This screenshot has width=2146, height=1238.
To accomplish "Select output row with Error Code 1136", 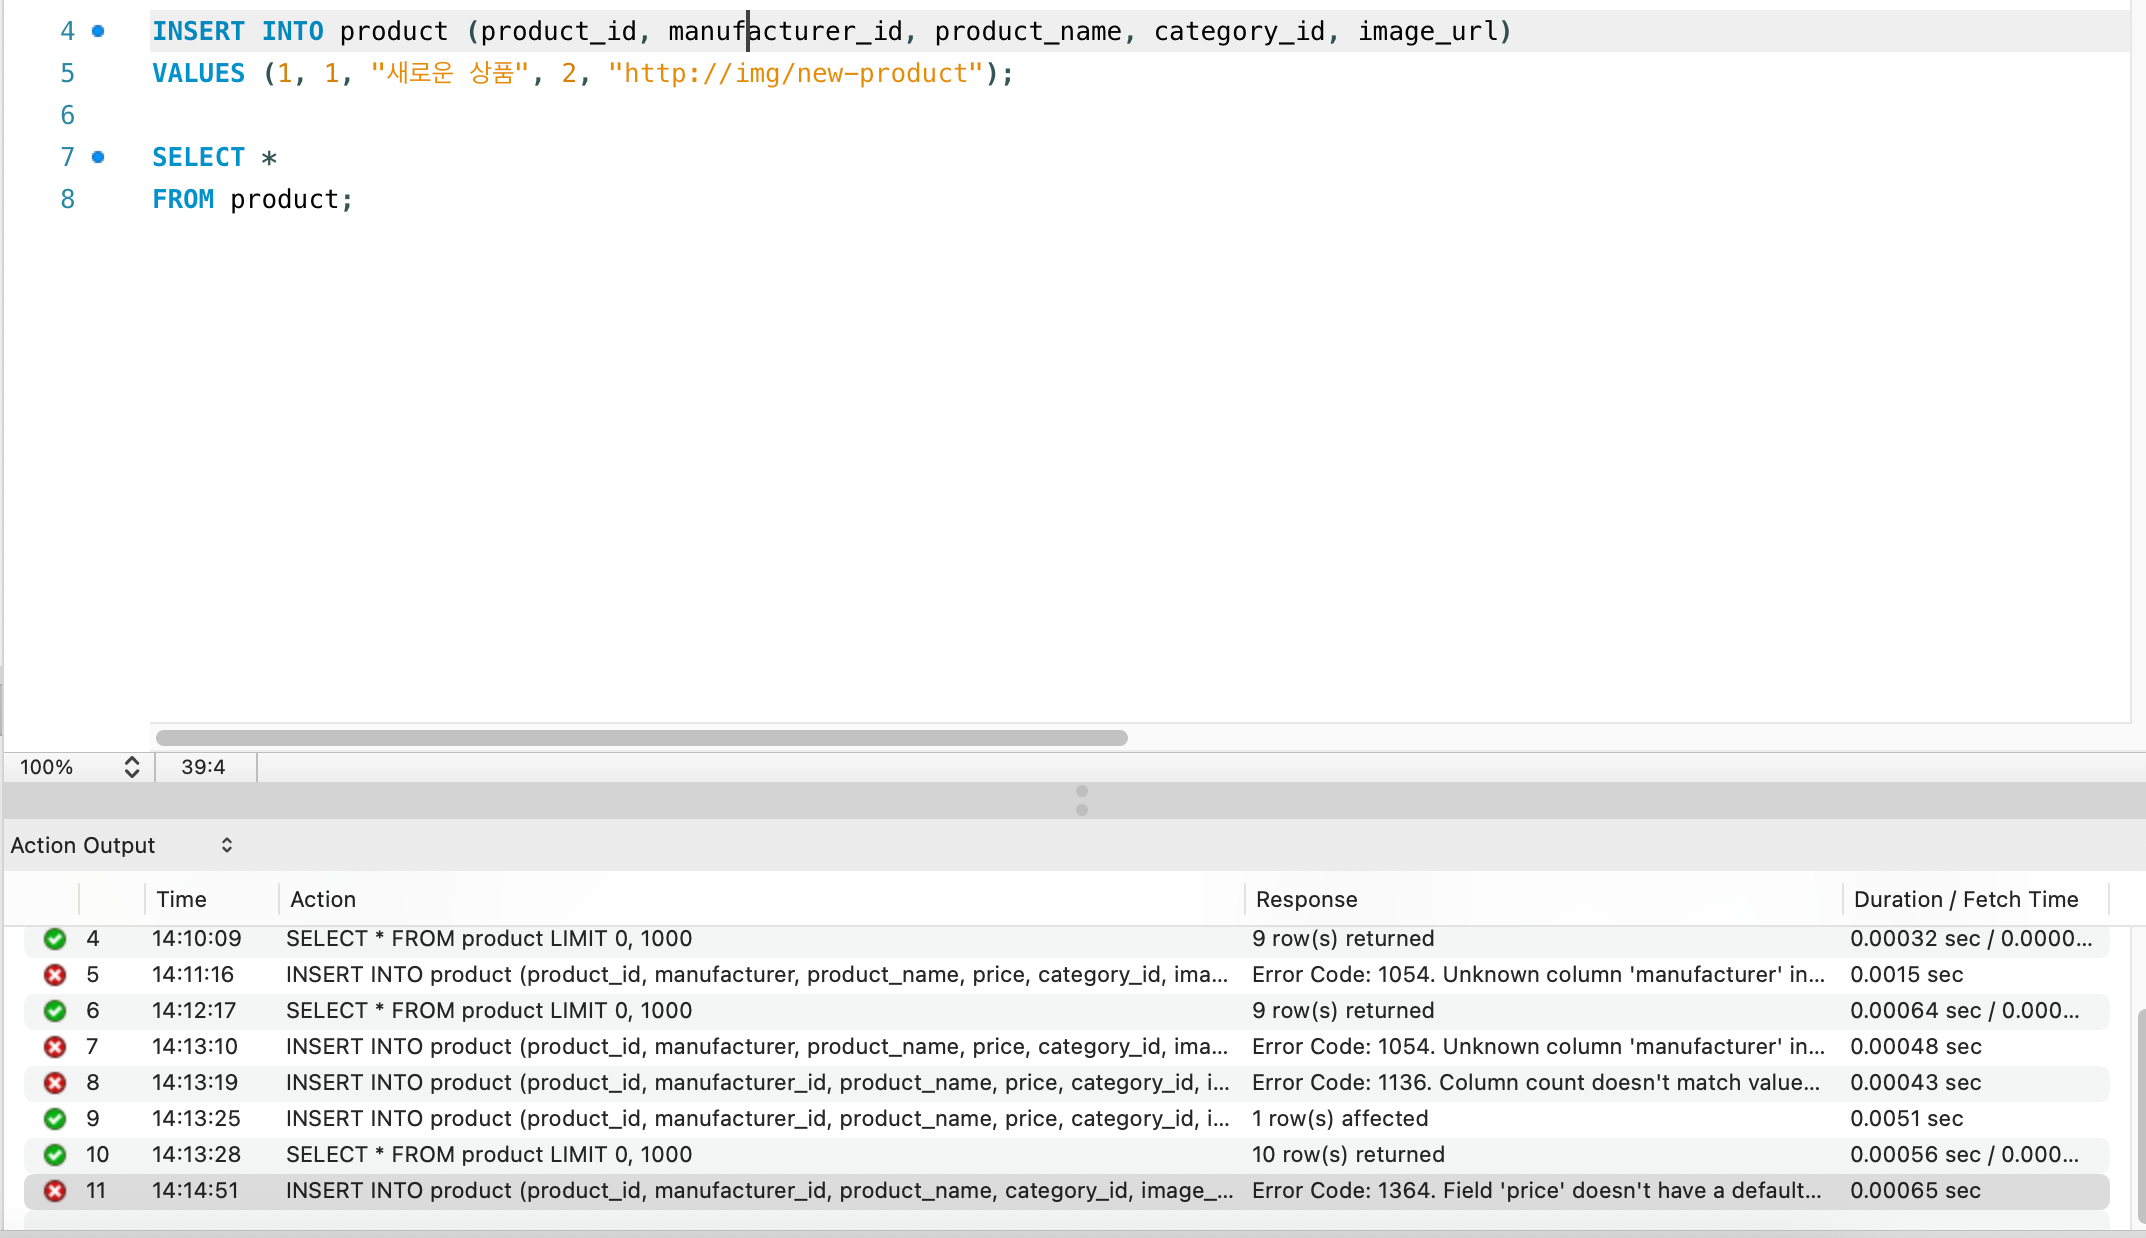I will (1067, 1082).
